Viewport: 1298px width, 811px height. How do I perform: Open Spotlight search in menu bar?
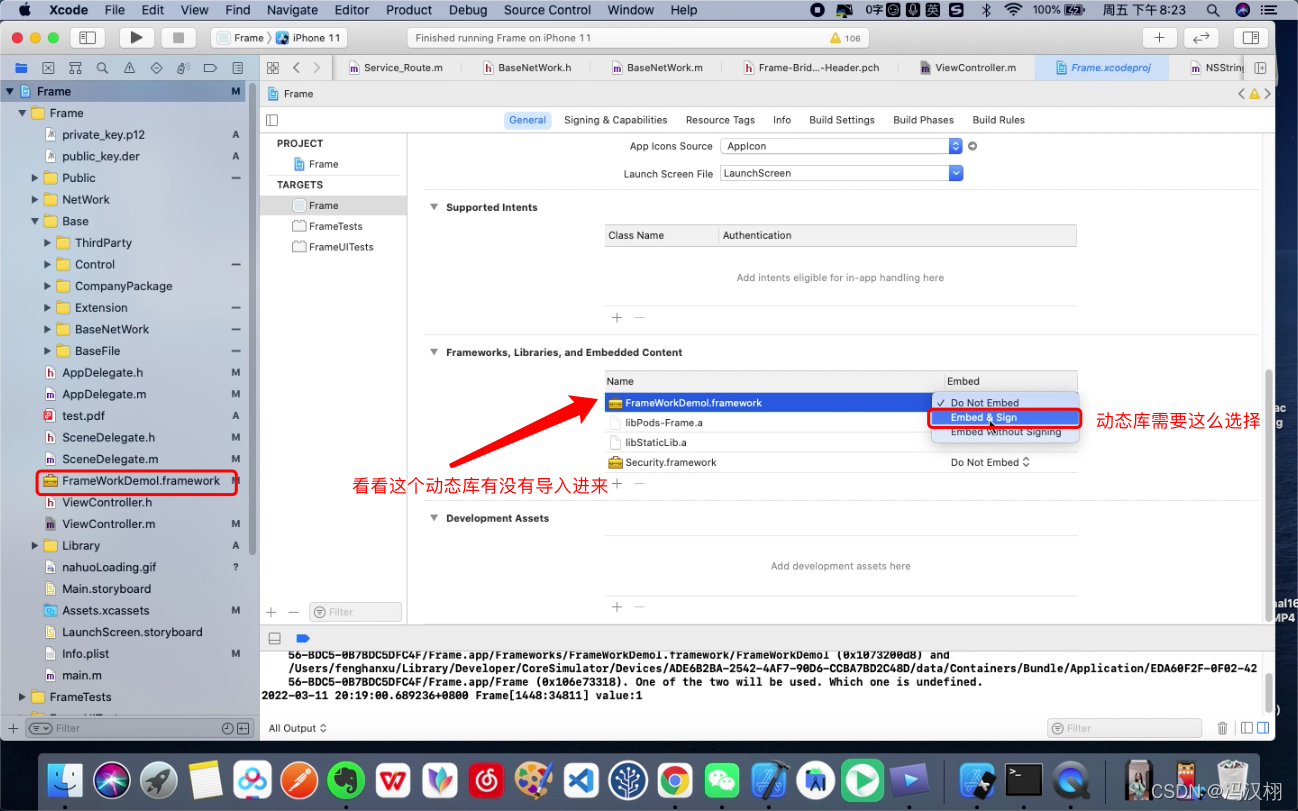click(x=1212, y=10)
